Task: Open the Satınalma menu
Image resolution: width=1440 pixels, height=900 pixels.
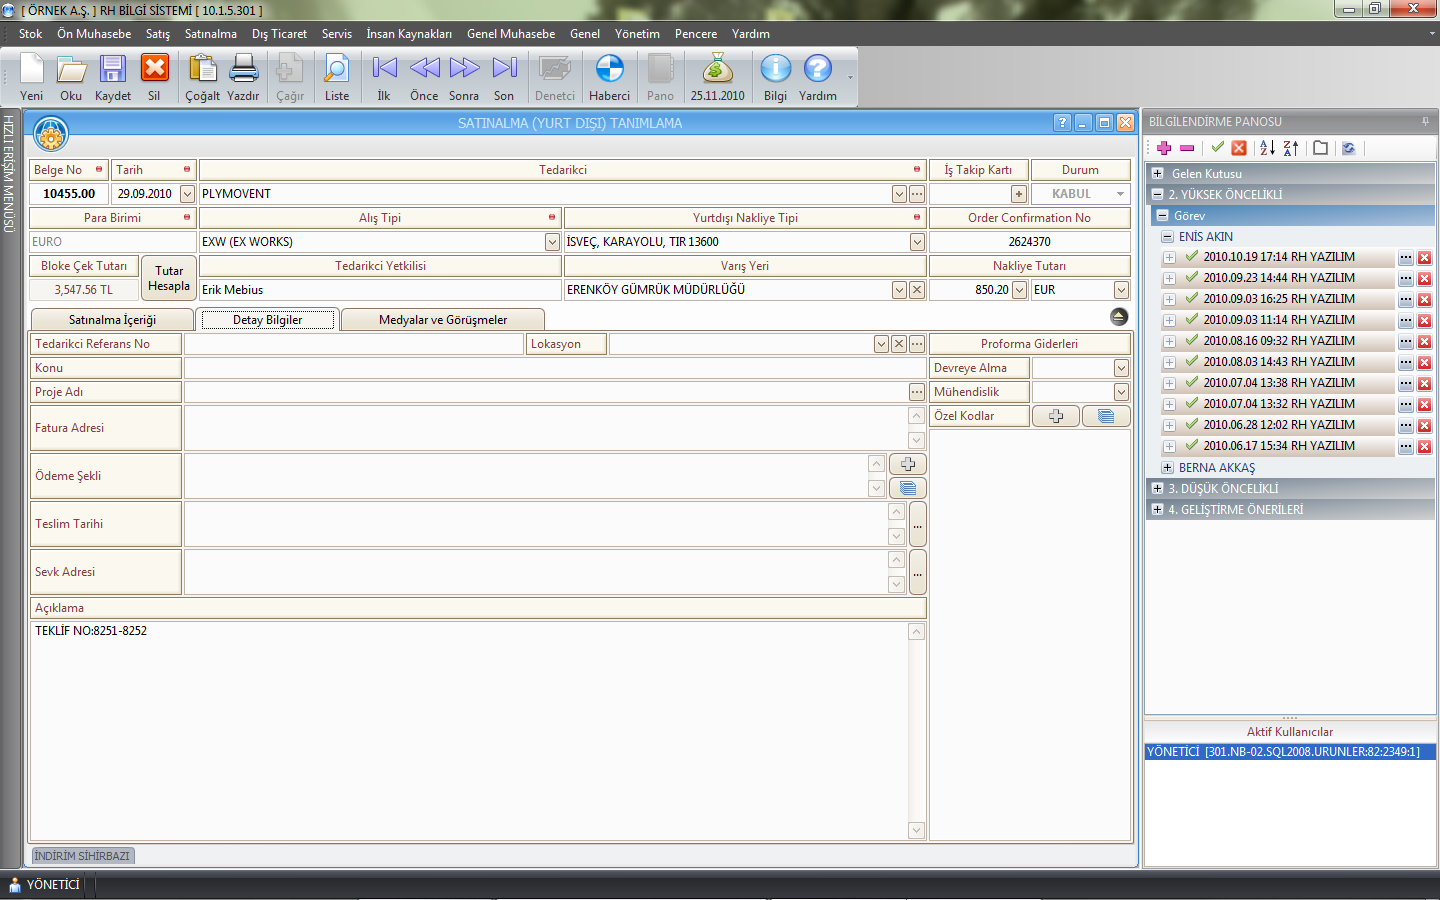Action: (x=210, y=34)
